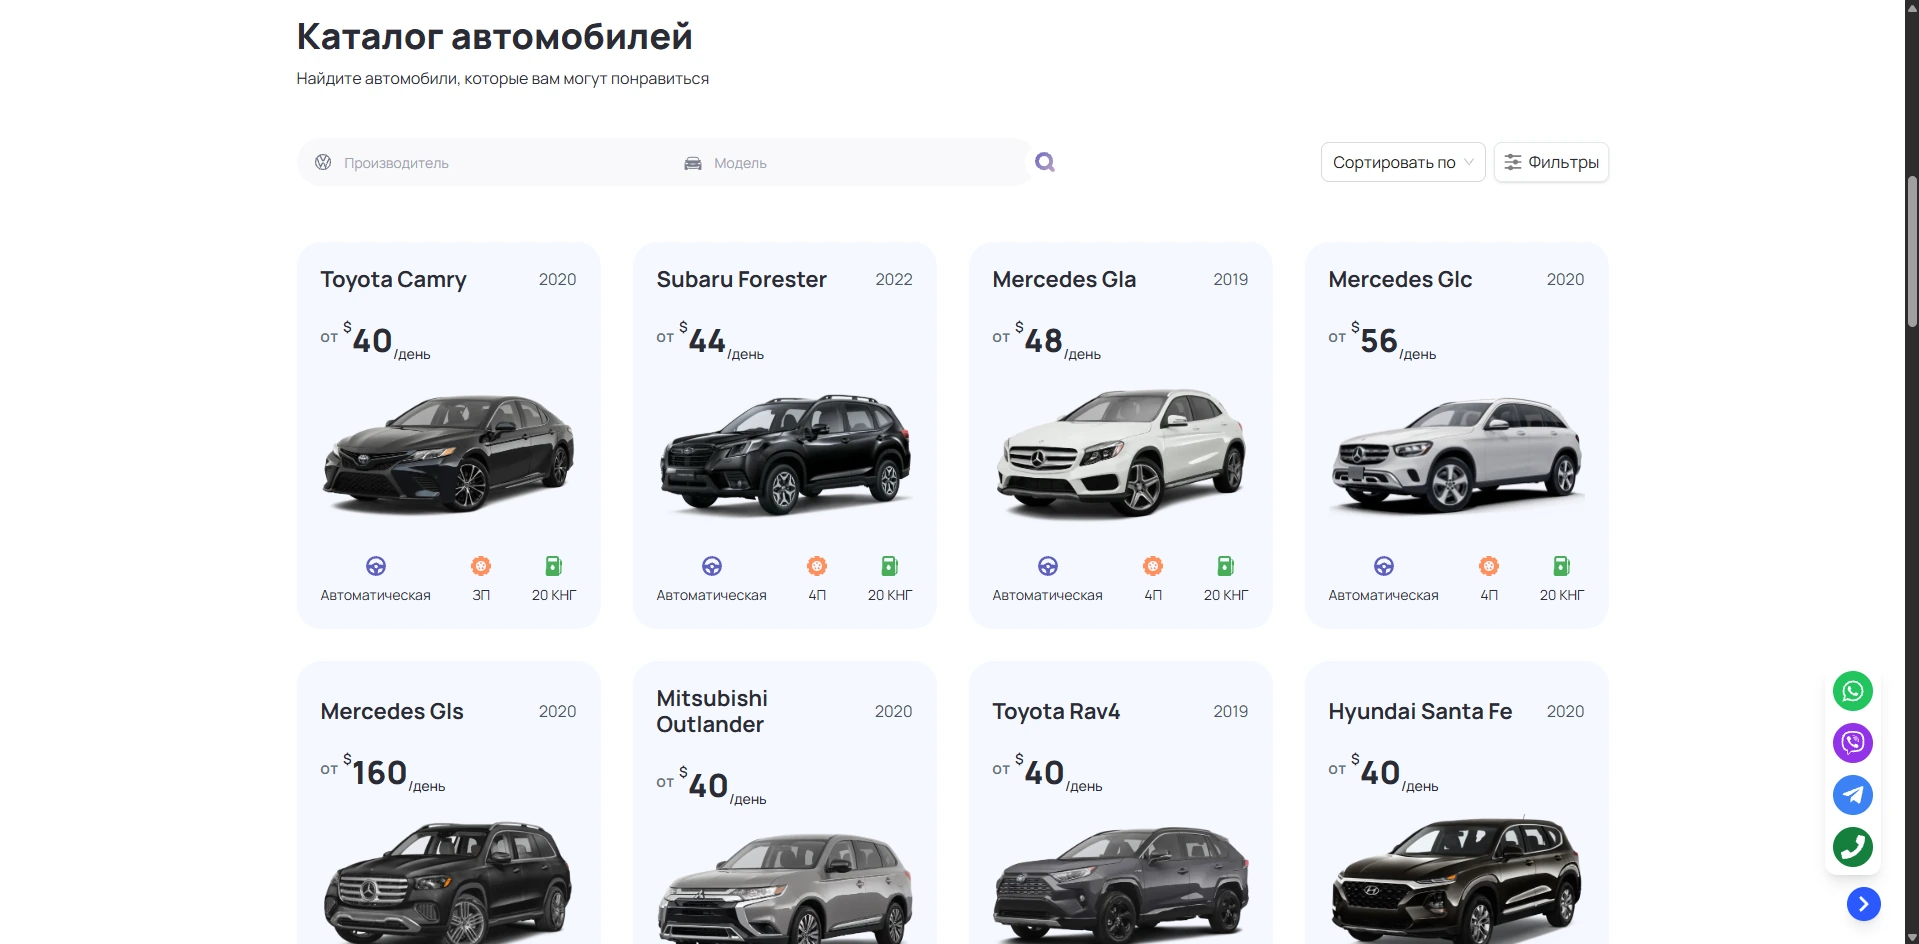Open the Toyota Camry title link

393,280
